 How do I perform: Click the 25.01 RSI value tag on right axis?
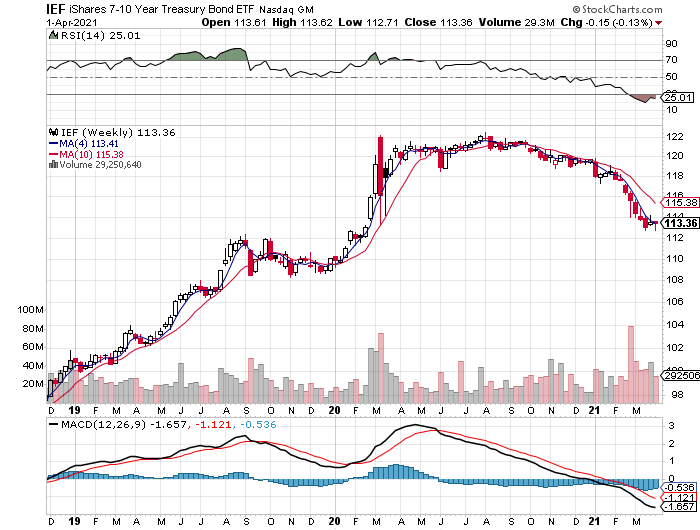[x=678, y=97]
